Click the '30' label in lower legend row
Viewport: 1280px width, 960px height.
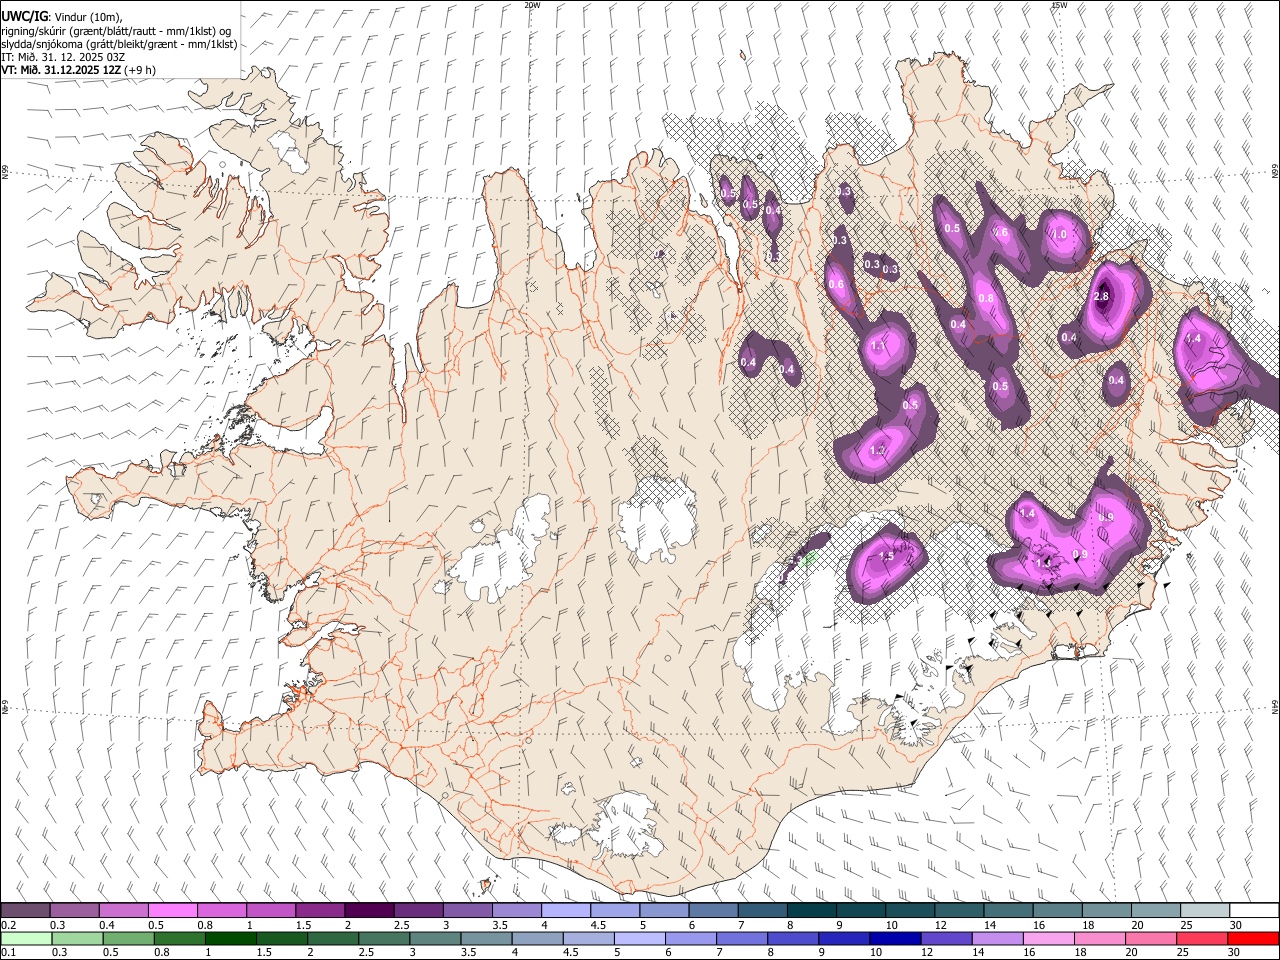[1235, 952]
